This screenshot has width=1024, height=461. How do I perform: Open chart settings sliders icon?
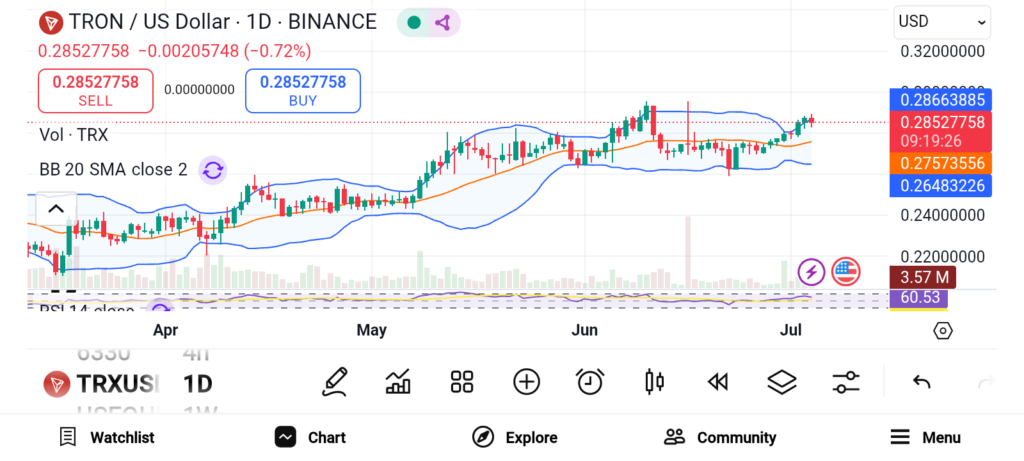coord(846,382)
